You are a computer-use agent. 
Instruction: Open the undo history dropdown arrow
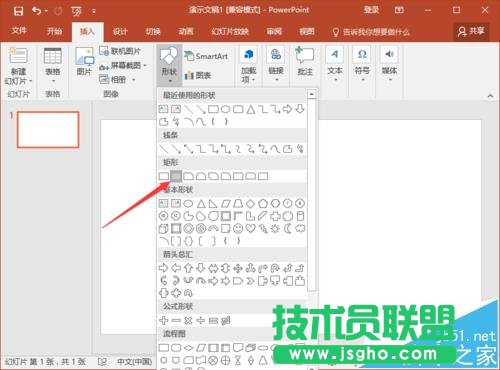(x=46, y=11)
